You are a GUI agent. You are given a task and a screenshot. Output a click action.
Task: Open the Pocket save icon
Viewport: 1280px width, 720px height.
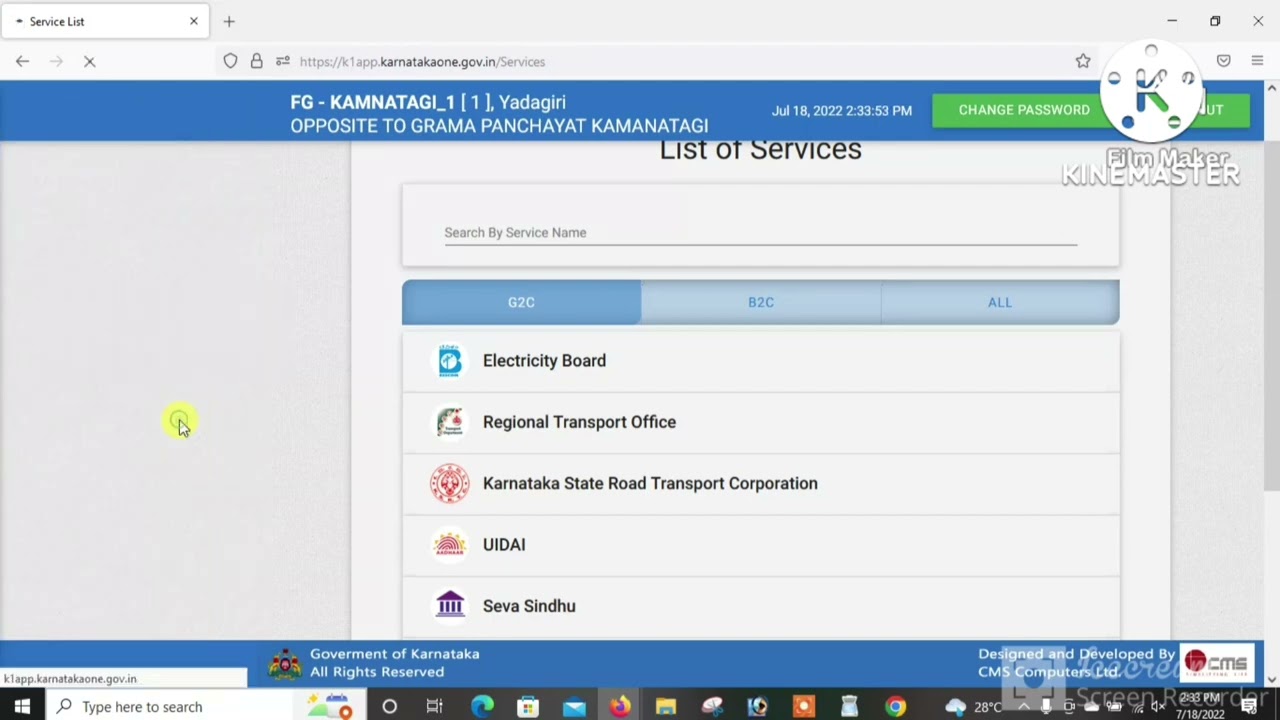click(1223, 61)
